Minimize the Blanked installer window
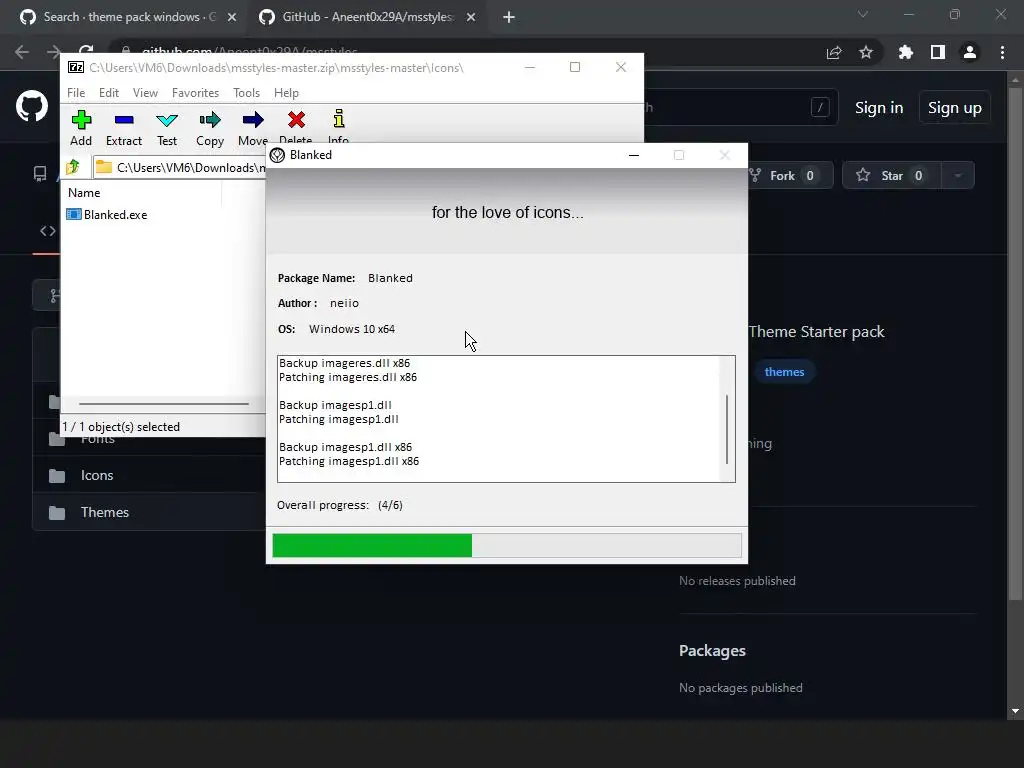Image resolution: width=1024 pixels, height=768 pixels. [x=633, y=155]
